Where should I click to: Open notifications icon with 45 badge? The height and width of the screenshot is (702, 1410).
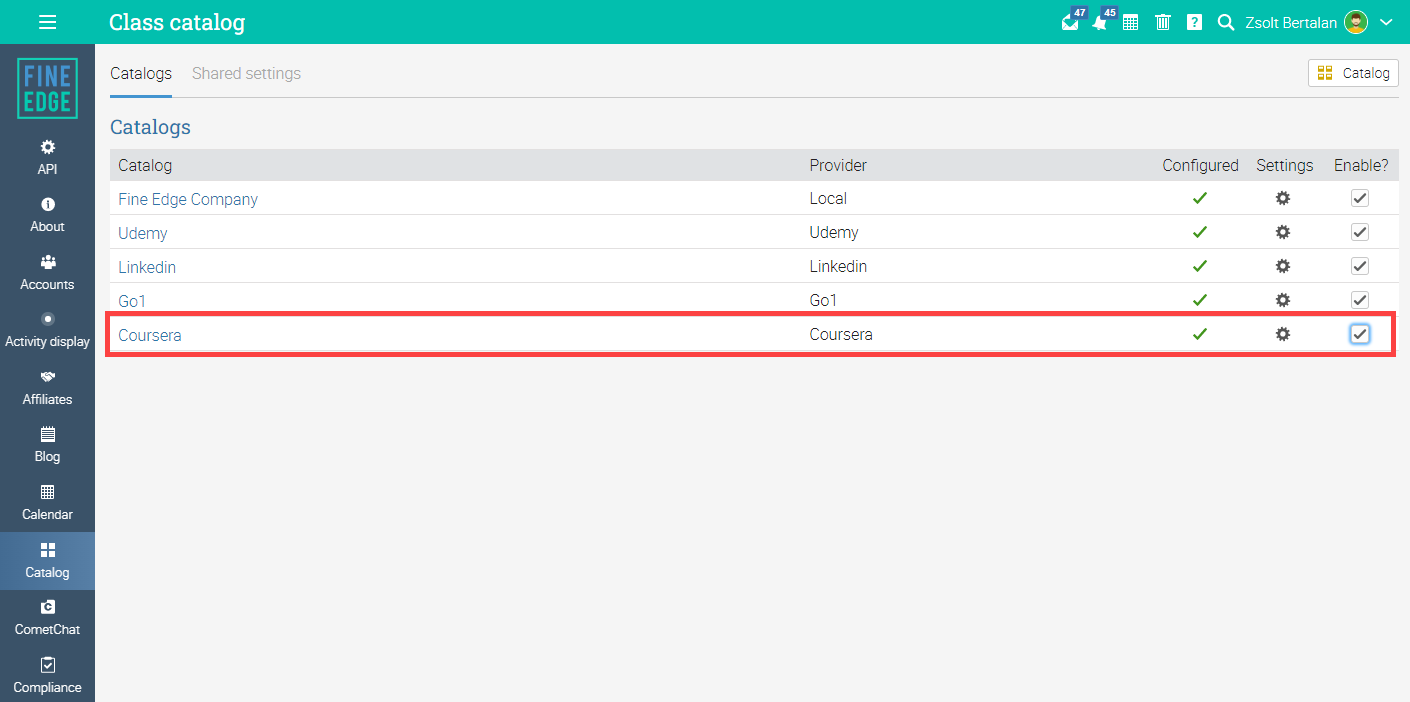(1102, 21)
